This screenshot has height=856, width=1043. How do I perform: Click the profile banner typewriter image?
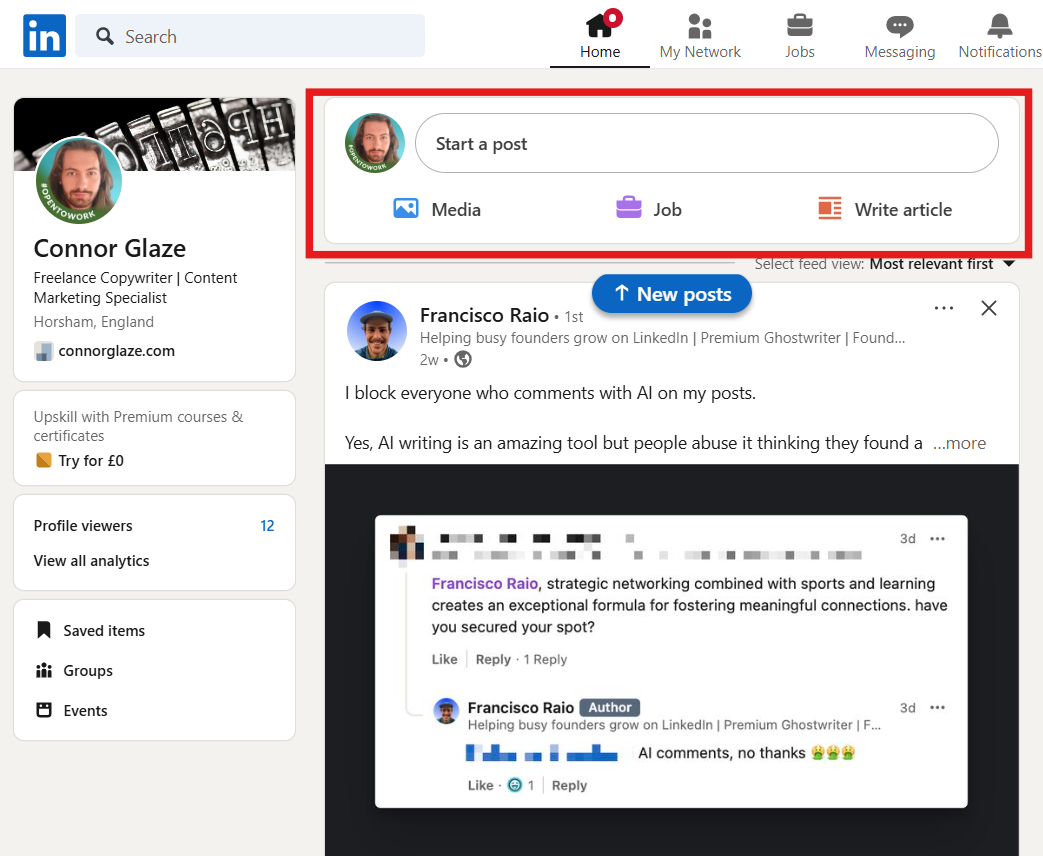pyautogui.click(x=154, y=134)
